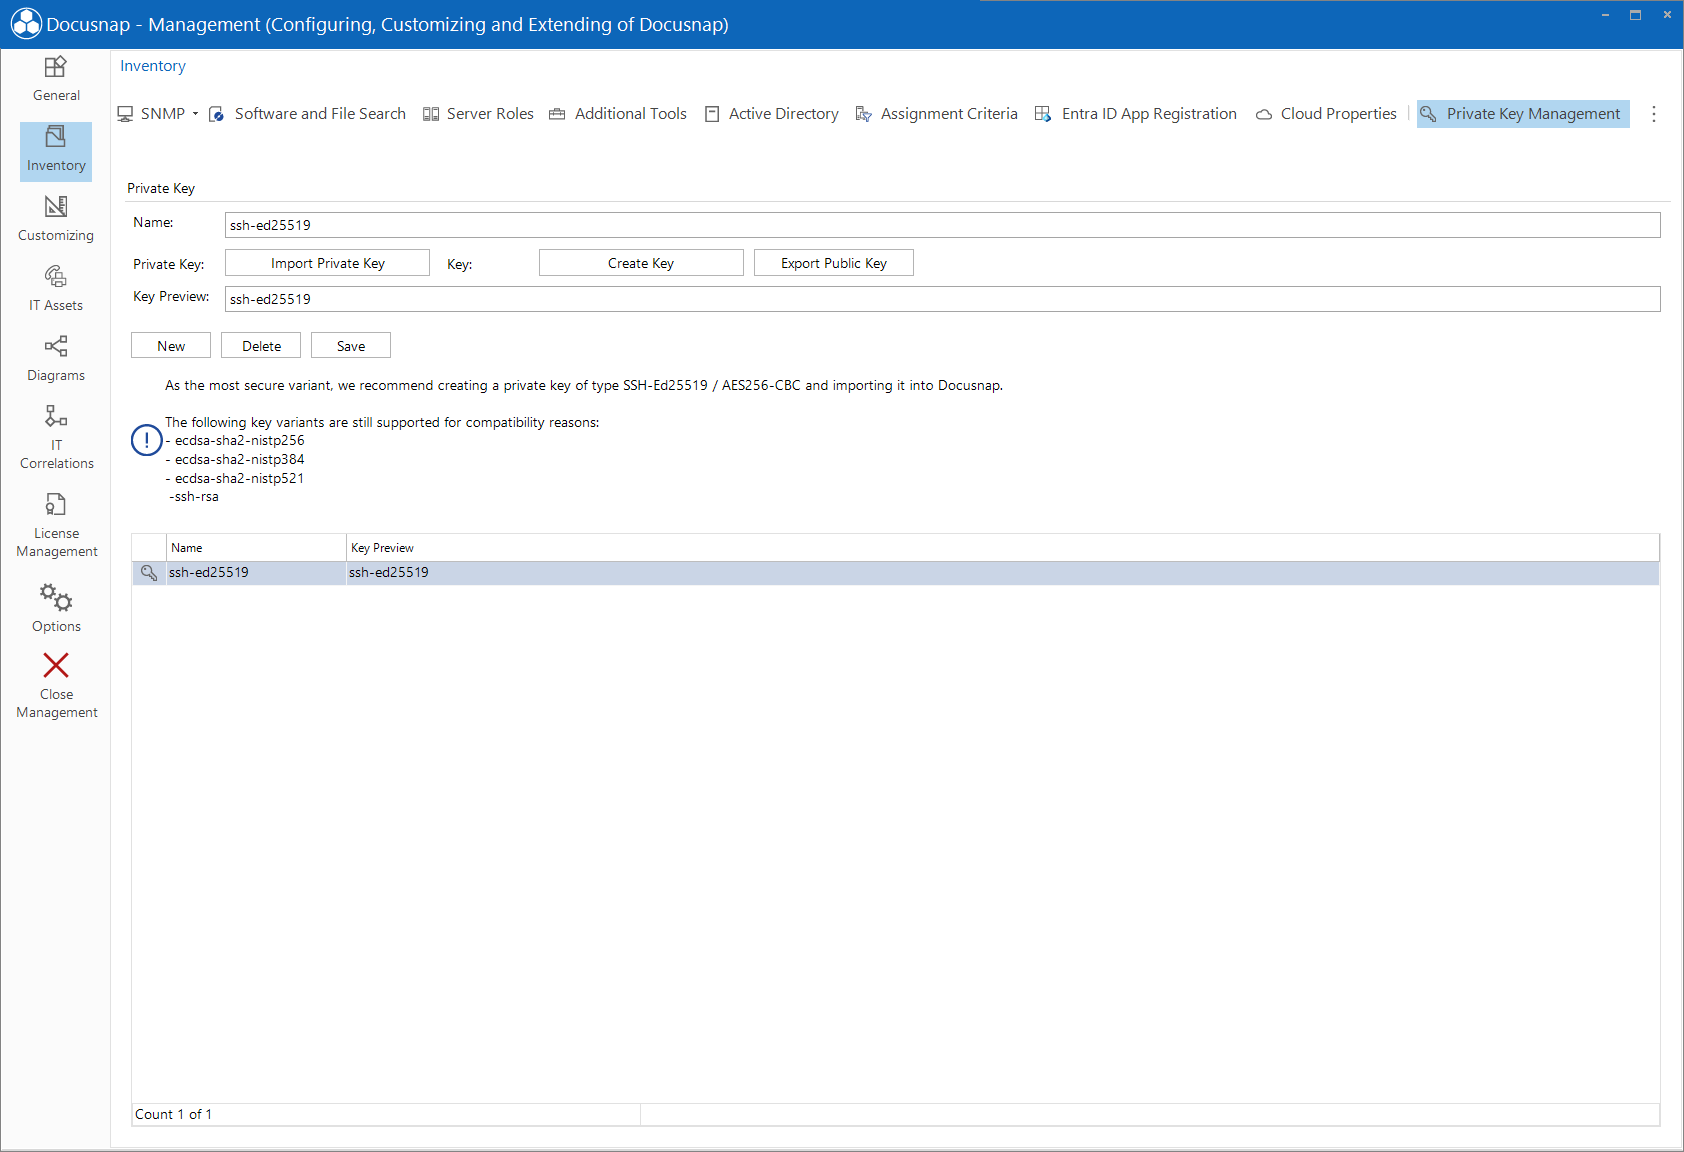Open License Management

click(55, 524)
